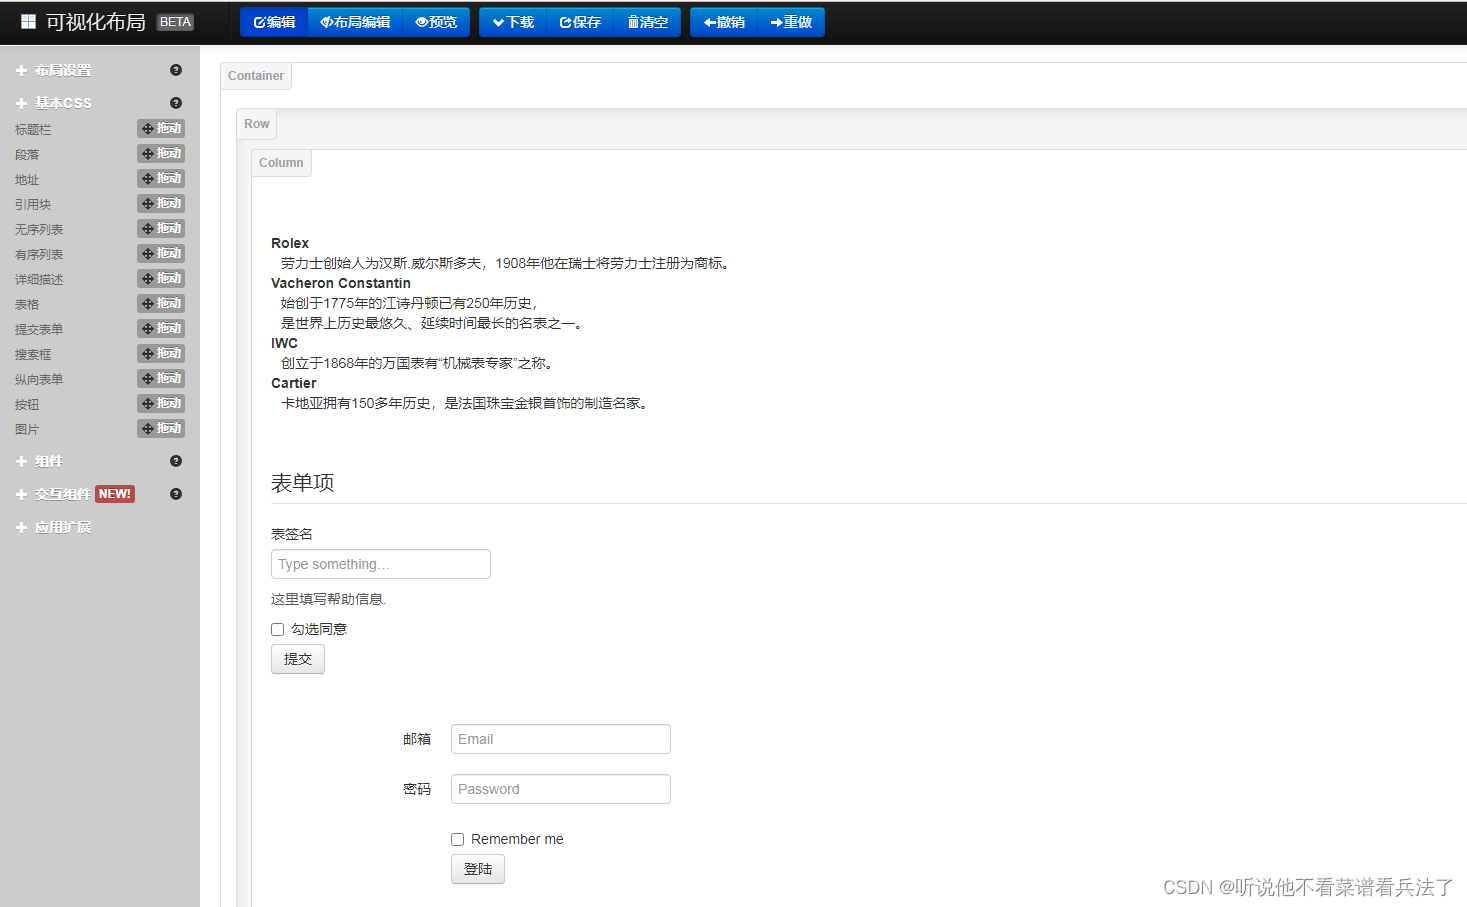Click the 清空 clear button

(647, 22)
